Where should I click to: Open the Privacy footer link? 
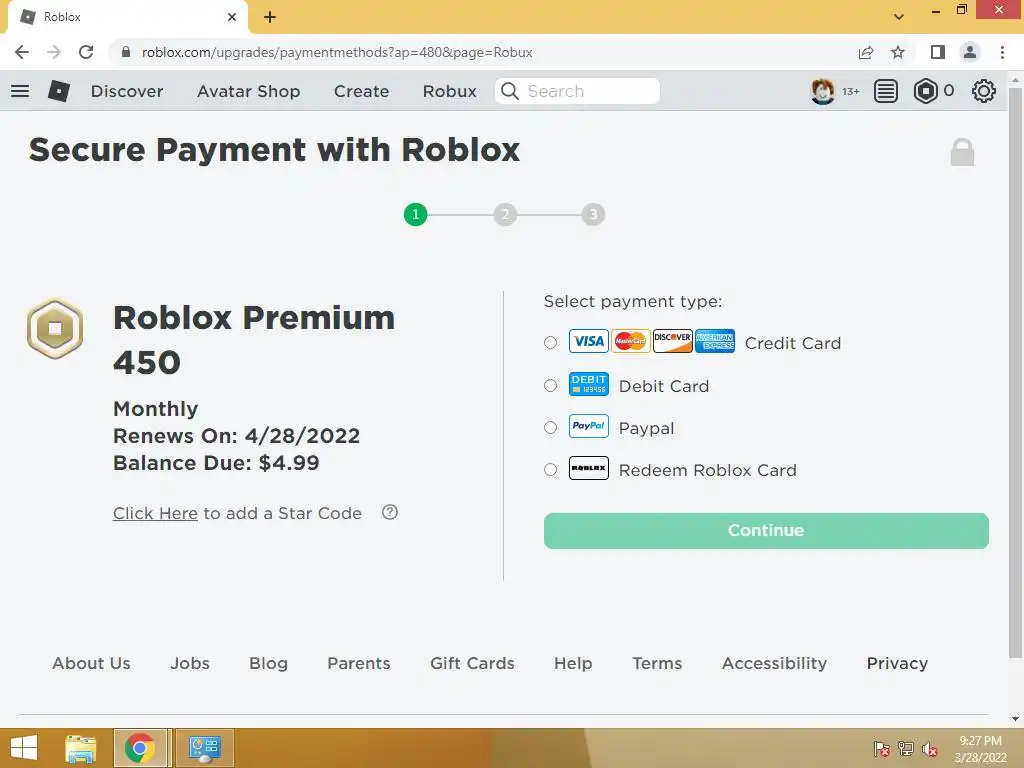pyautogui.click(x=897, y=663)
